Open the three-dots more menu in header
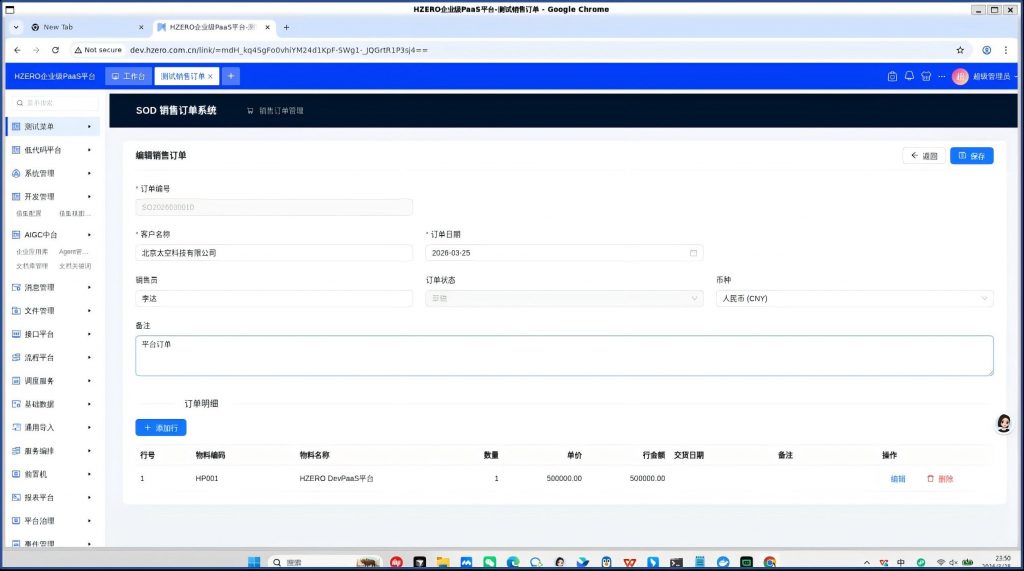Viewport: 1024px width, 571px height. pyautogui.click(x=941, y=76)
